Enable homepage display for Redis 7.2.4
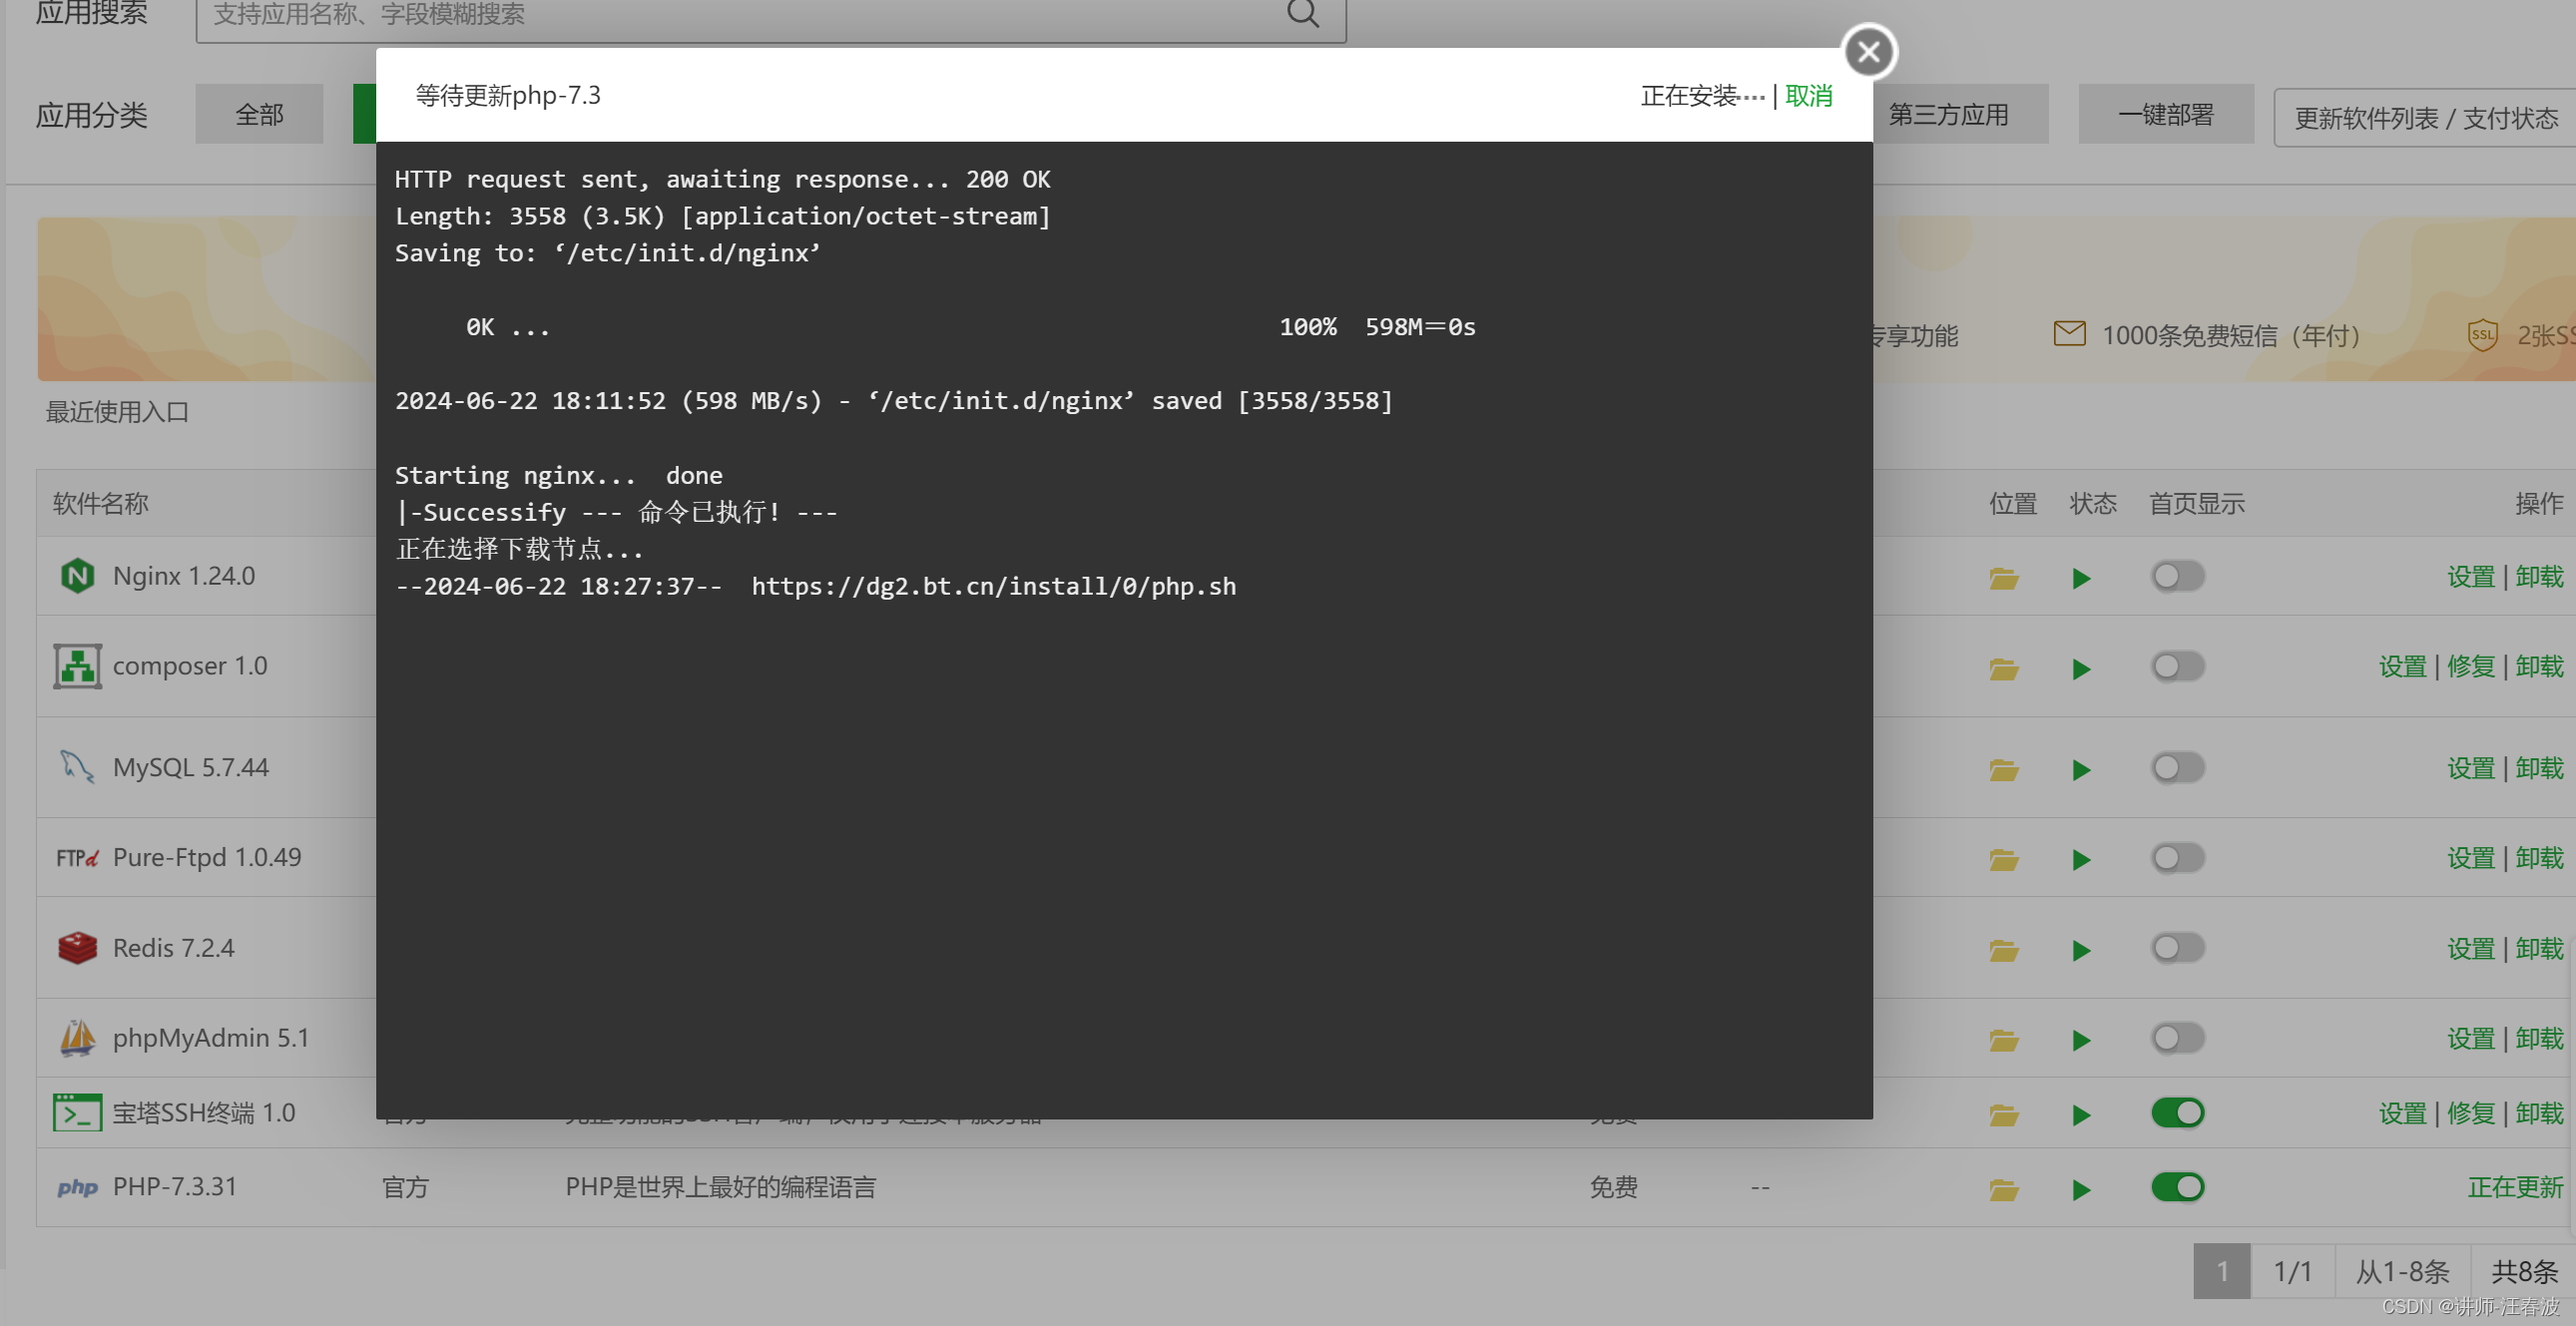 click(2178, 947)
